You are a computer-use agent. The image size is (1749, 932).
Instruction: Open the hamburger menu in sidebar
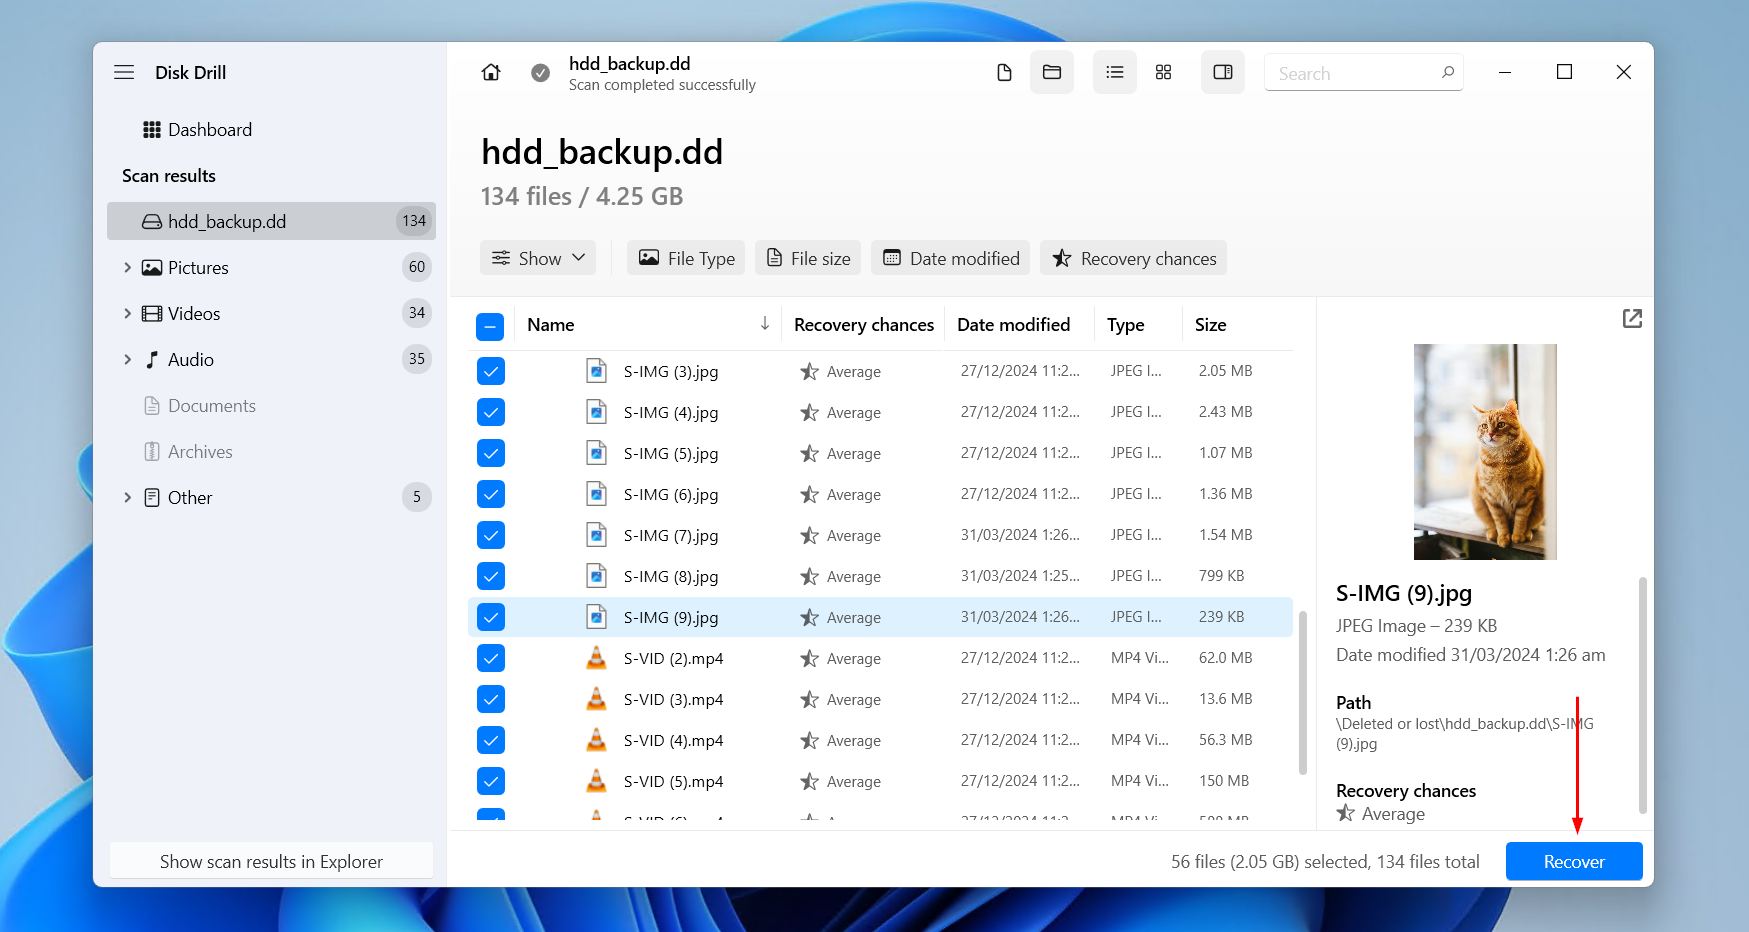point(123,72)
